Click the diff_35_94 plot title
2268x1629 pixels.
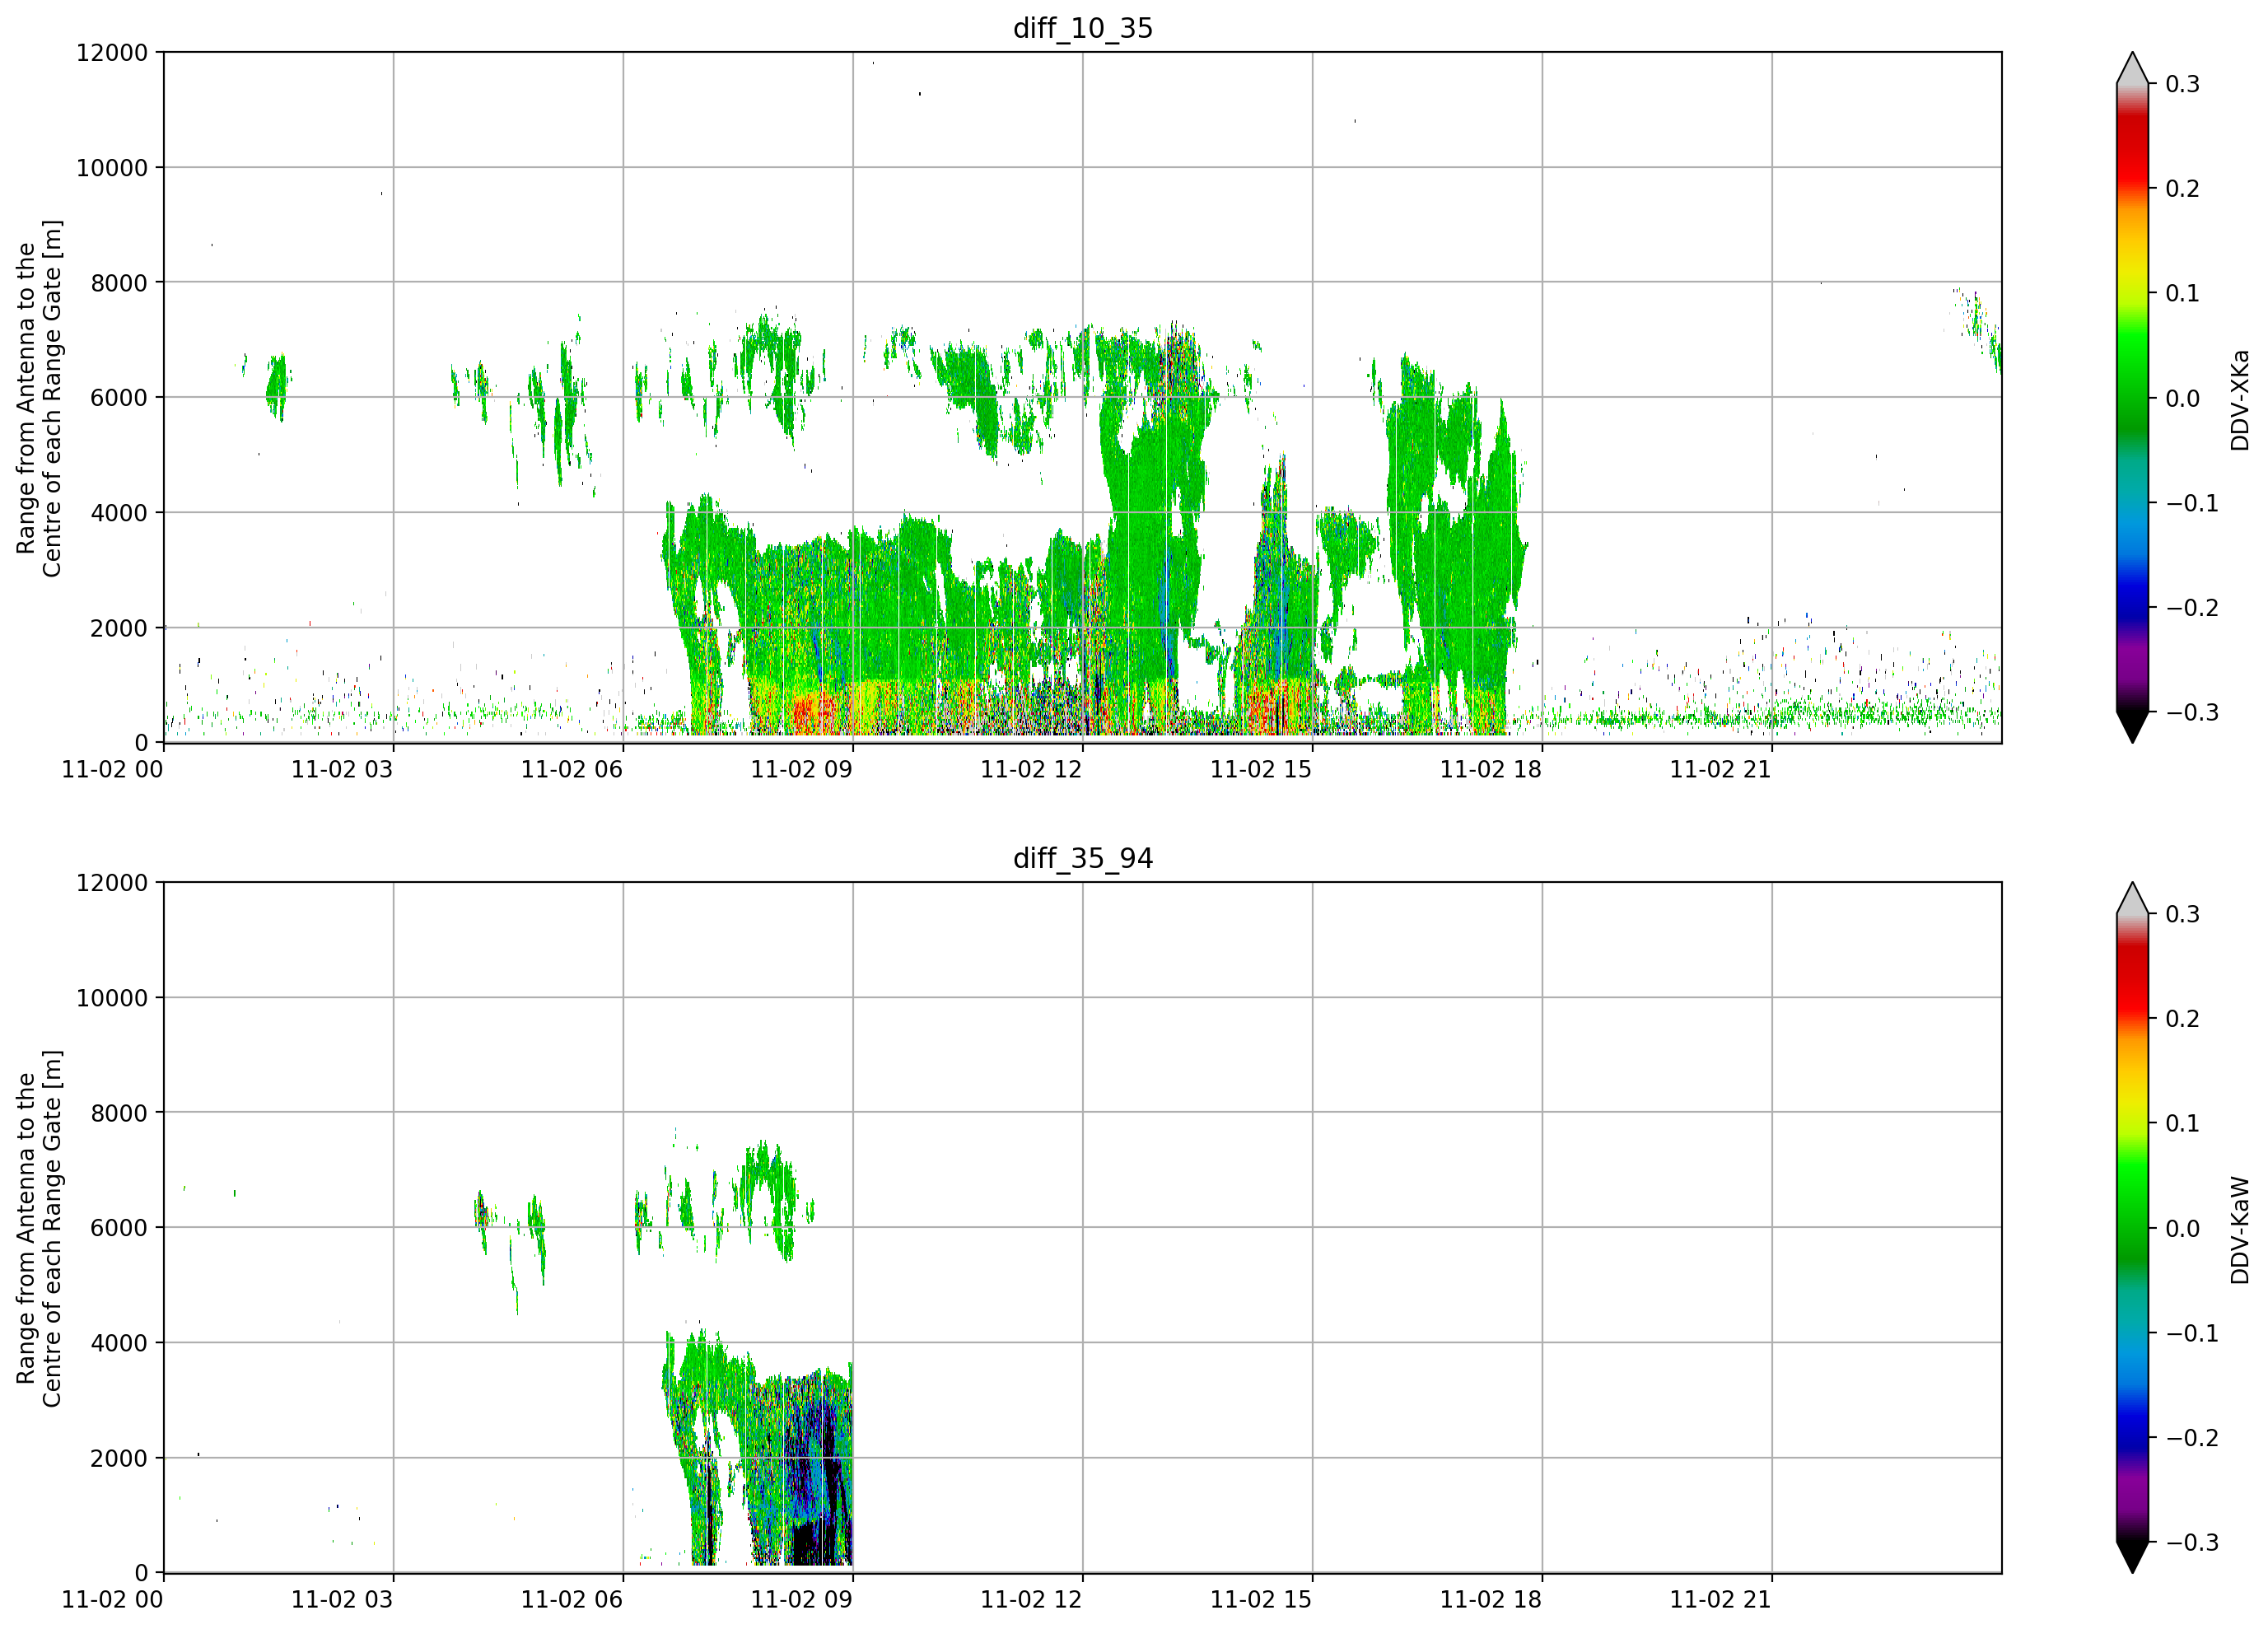[1083, 858]
